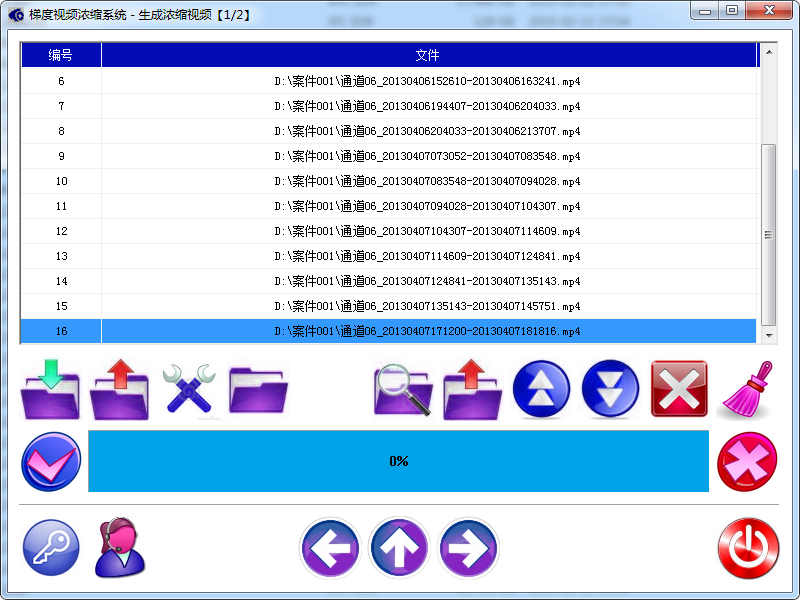The width and height of the screenshot is (800, 600).
Task: Click the round up arrow navigation button
Action: tap(399, 548)
